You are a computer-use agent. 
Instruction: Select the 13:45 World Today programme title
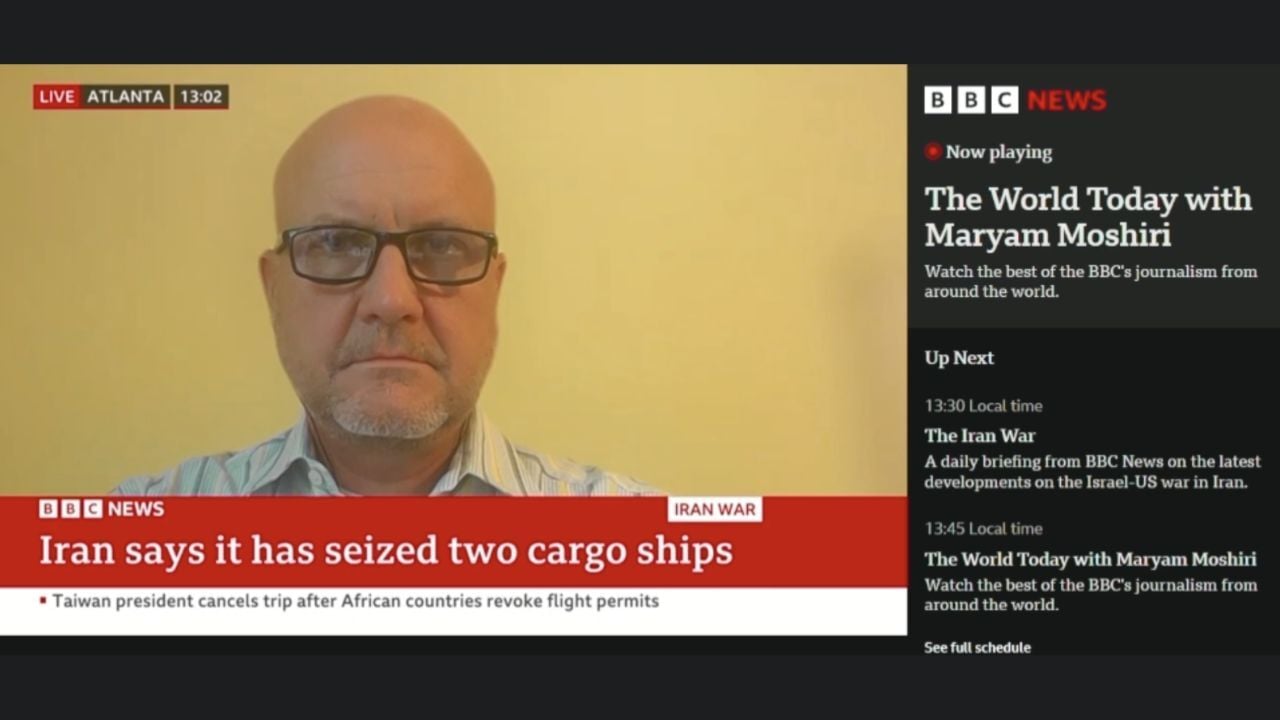tap(1090, 559)
